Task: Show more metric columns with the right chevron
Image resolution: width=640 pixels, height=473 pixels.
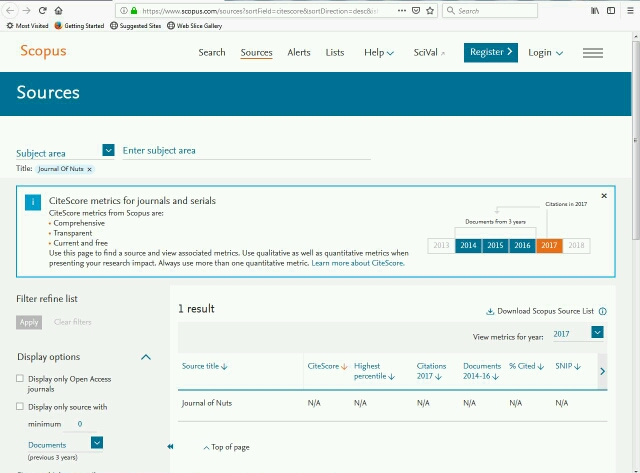Action: 602,371
